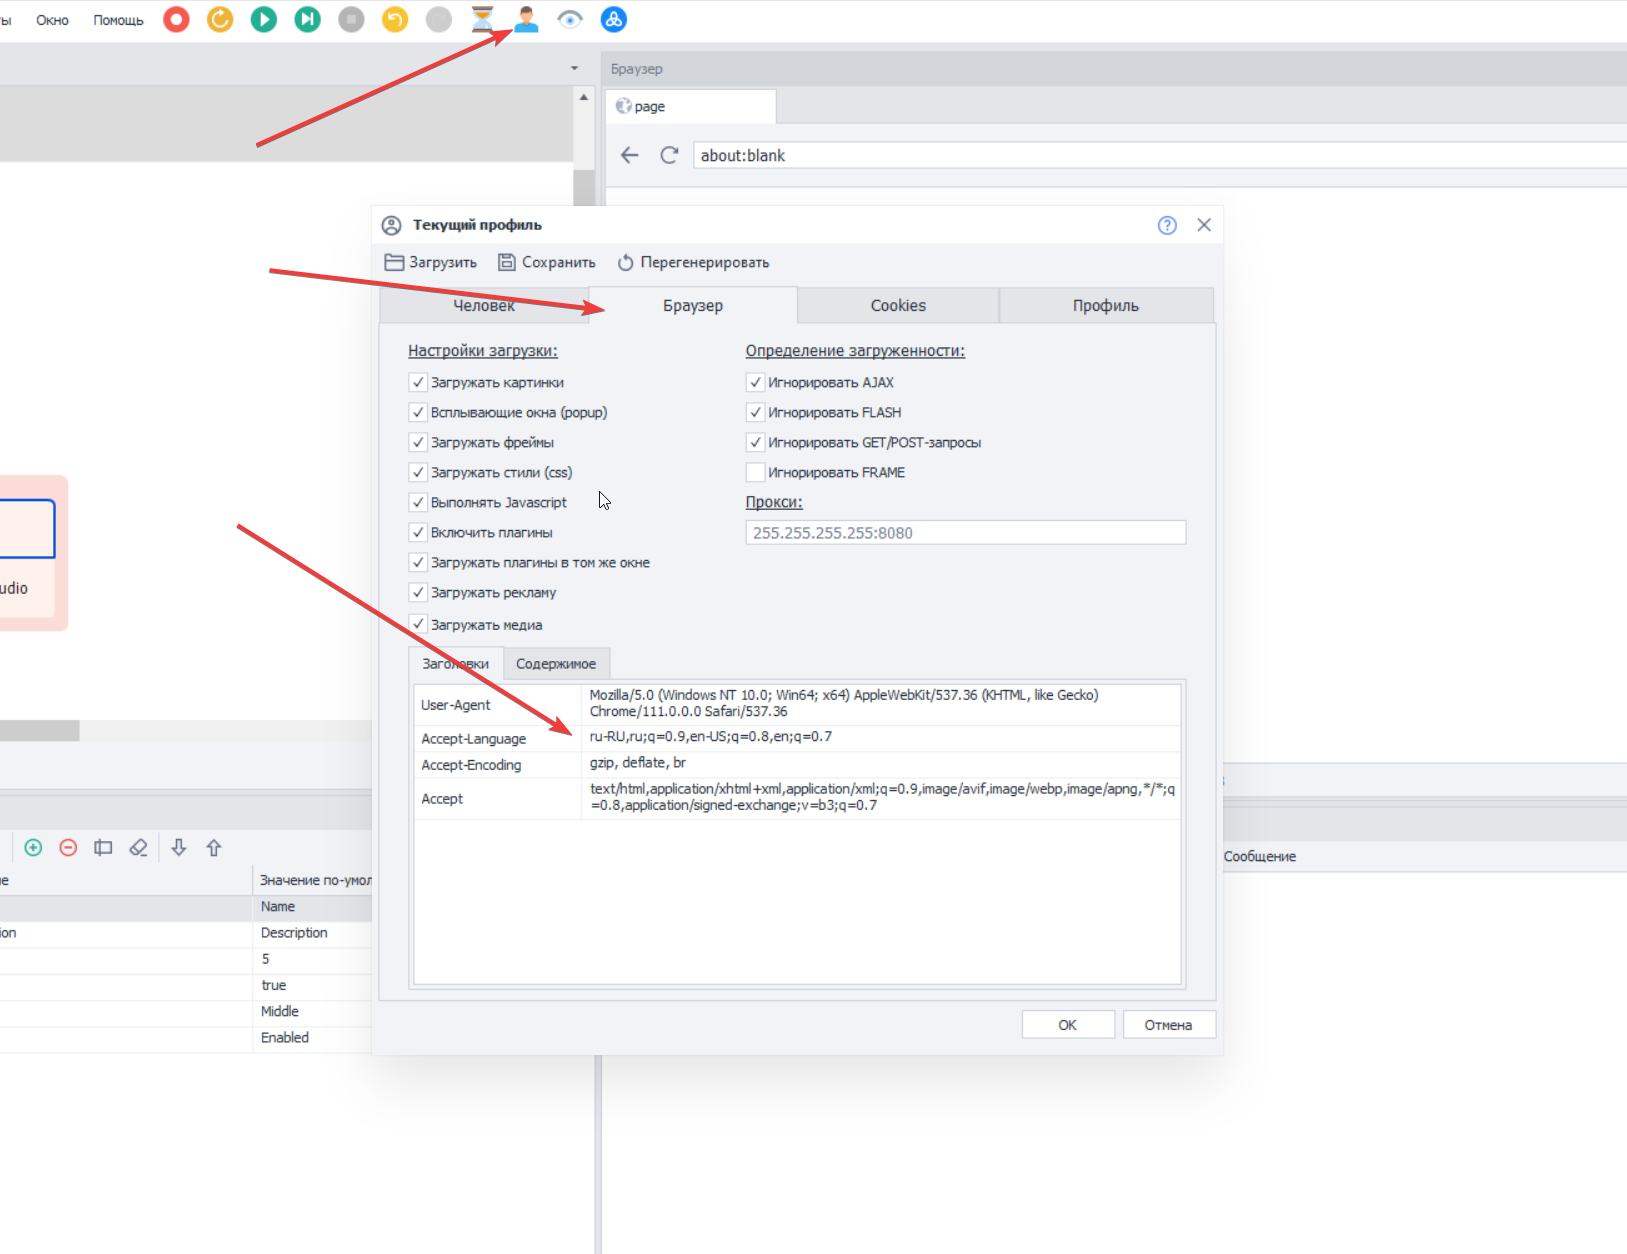Click green add variable icon
1627x1254 pixels.
(x=33, y=848)
